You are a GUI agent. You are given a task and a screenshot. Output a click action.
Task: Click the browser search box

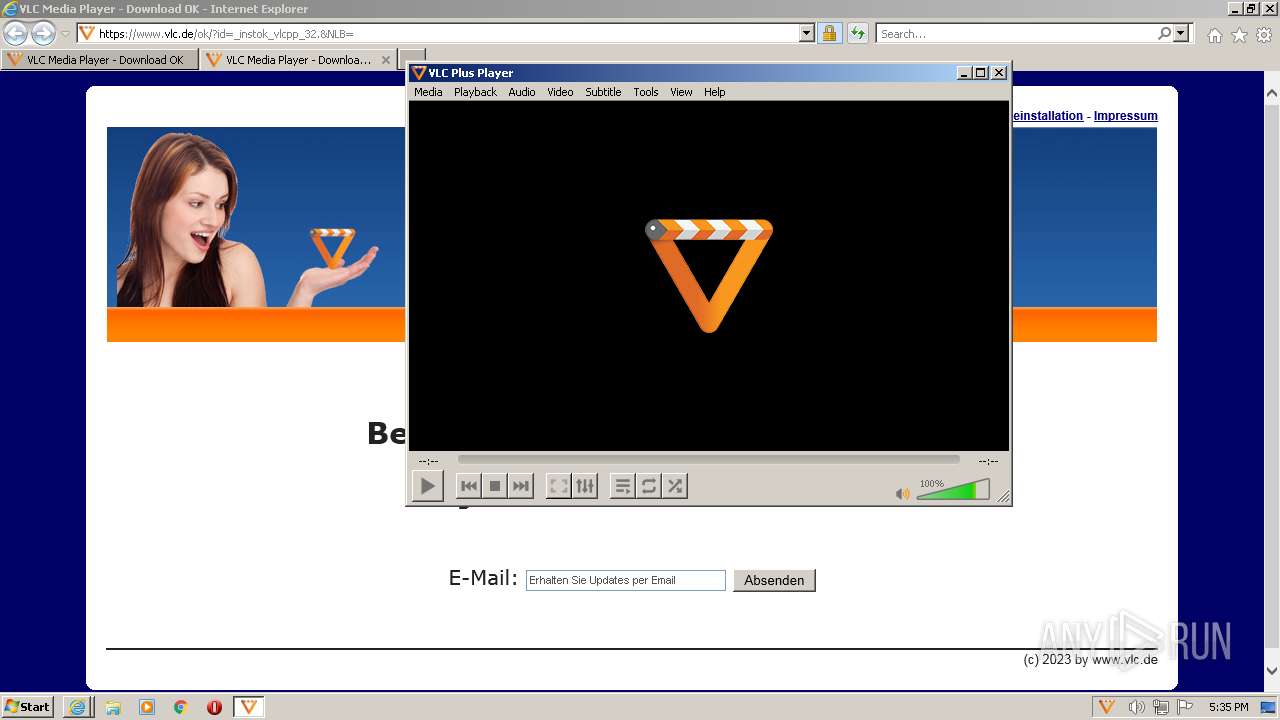pos(1017,33)
